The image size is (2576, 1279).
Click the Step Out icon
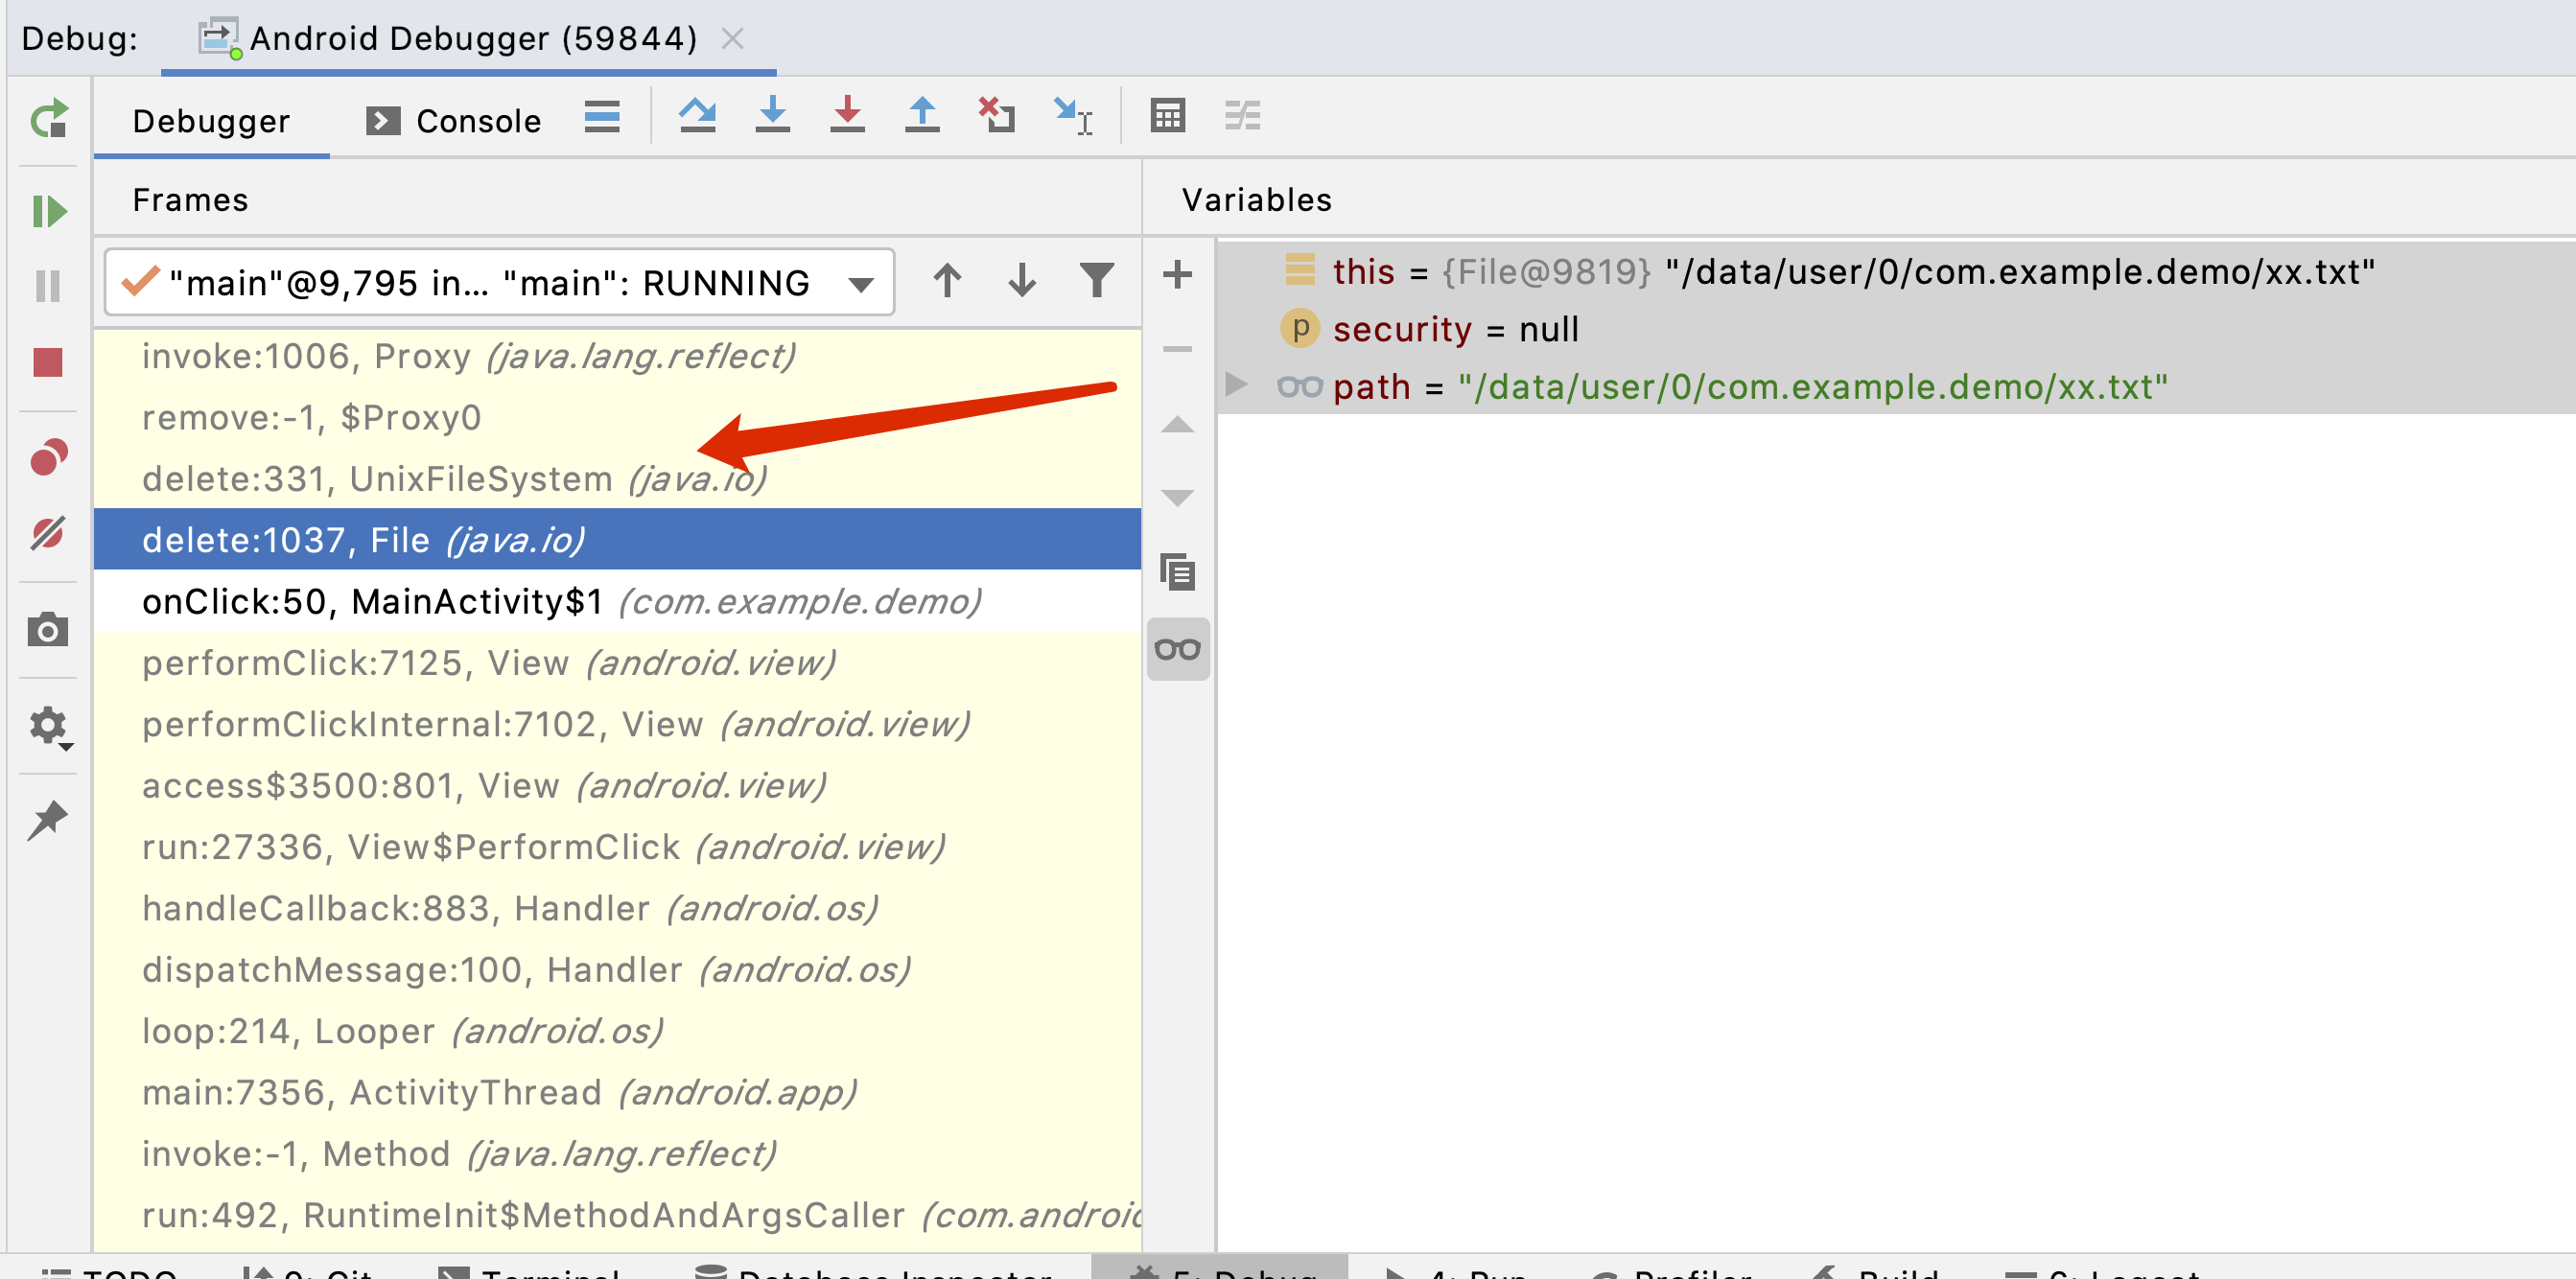pos(921,116)
